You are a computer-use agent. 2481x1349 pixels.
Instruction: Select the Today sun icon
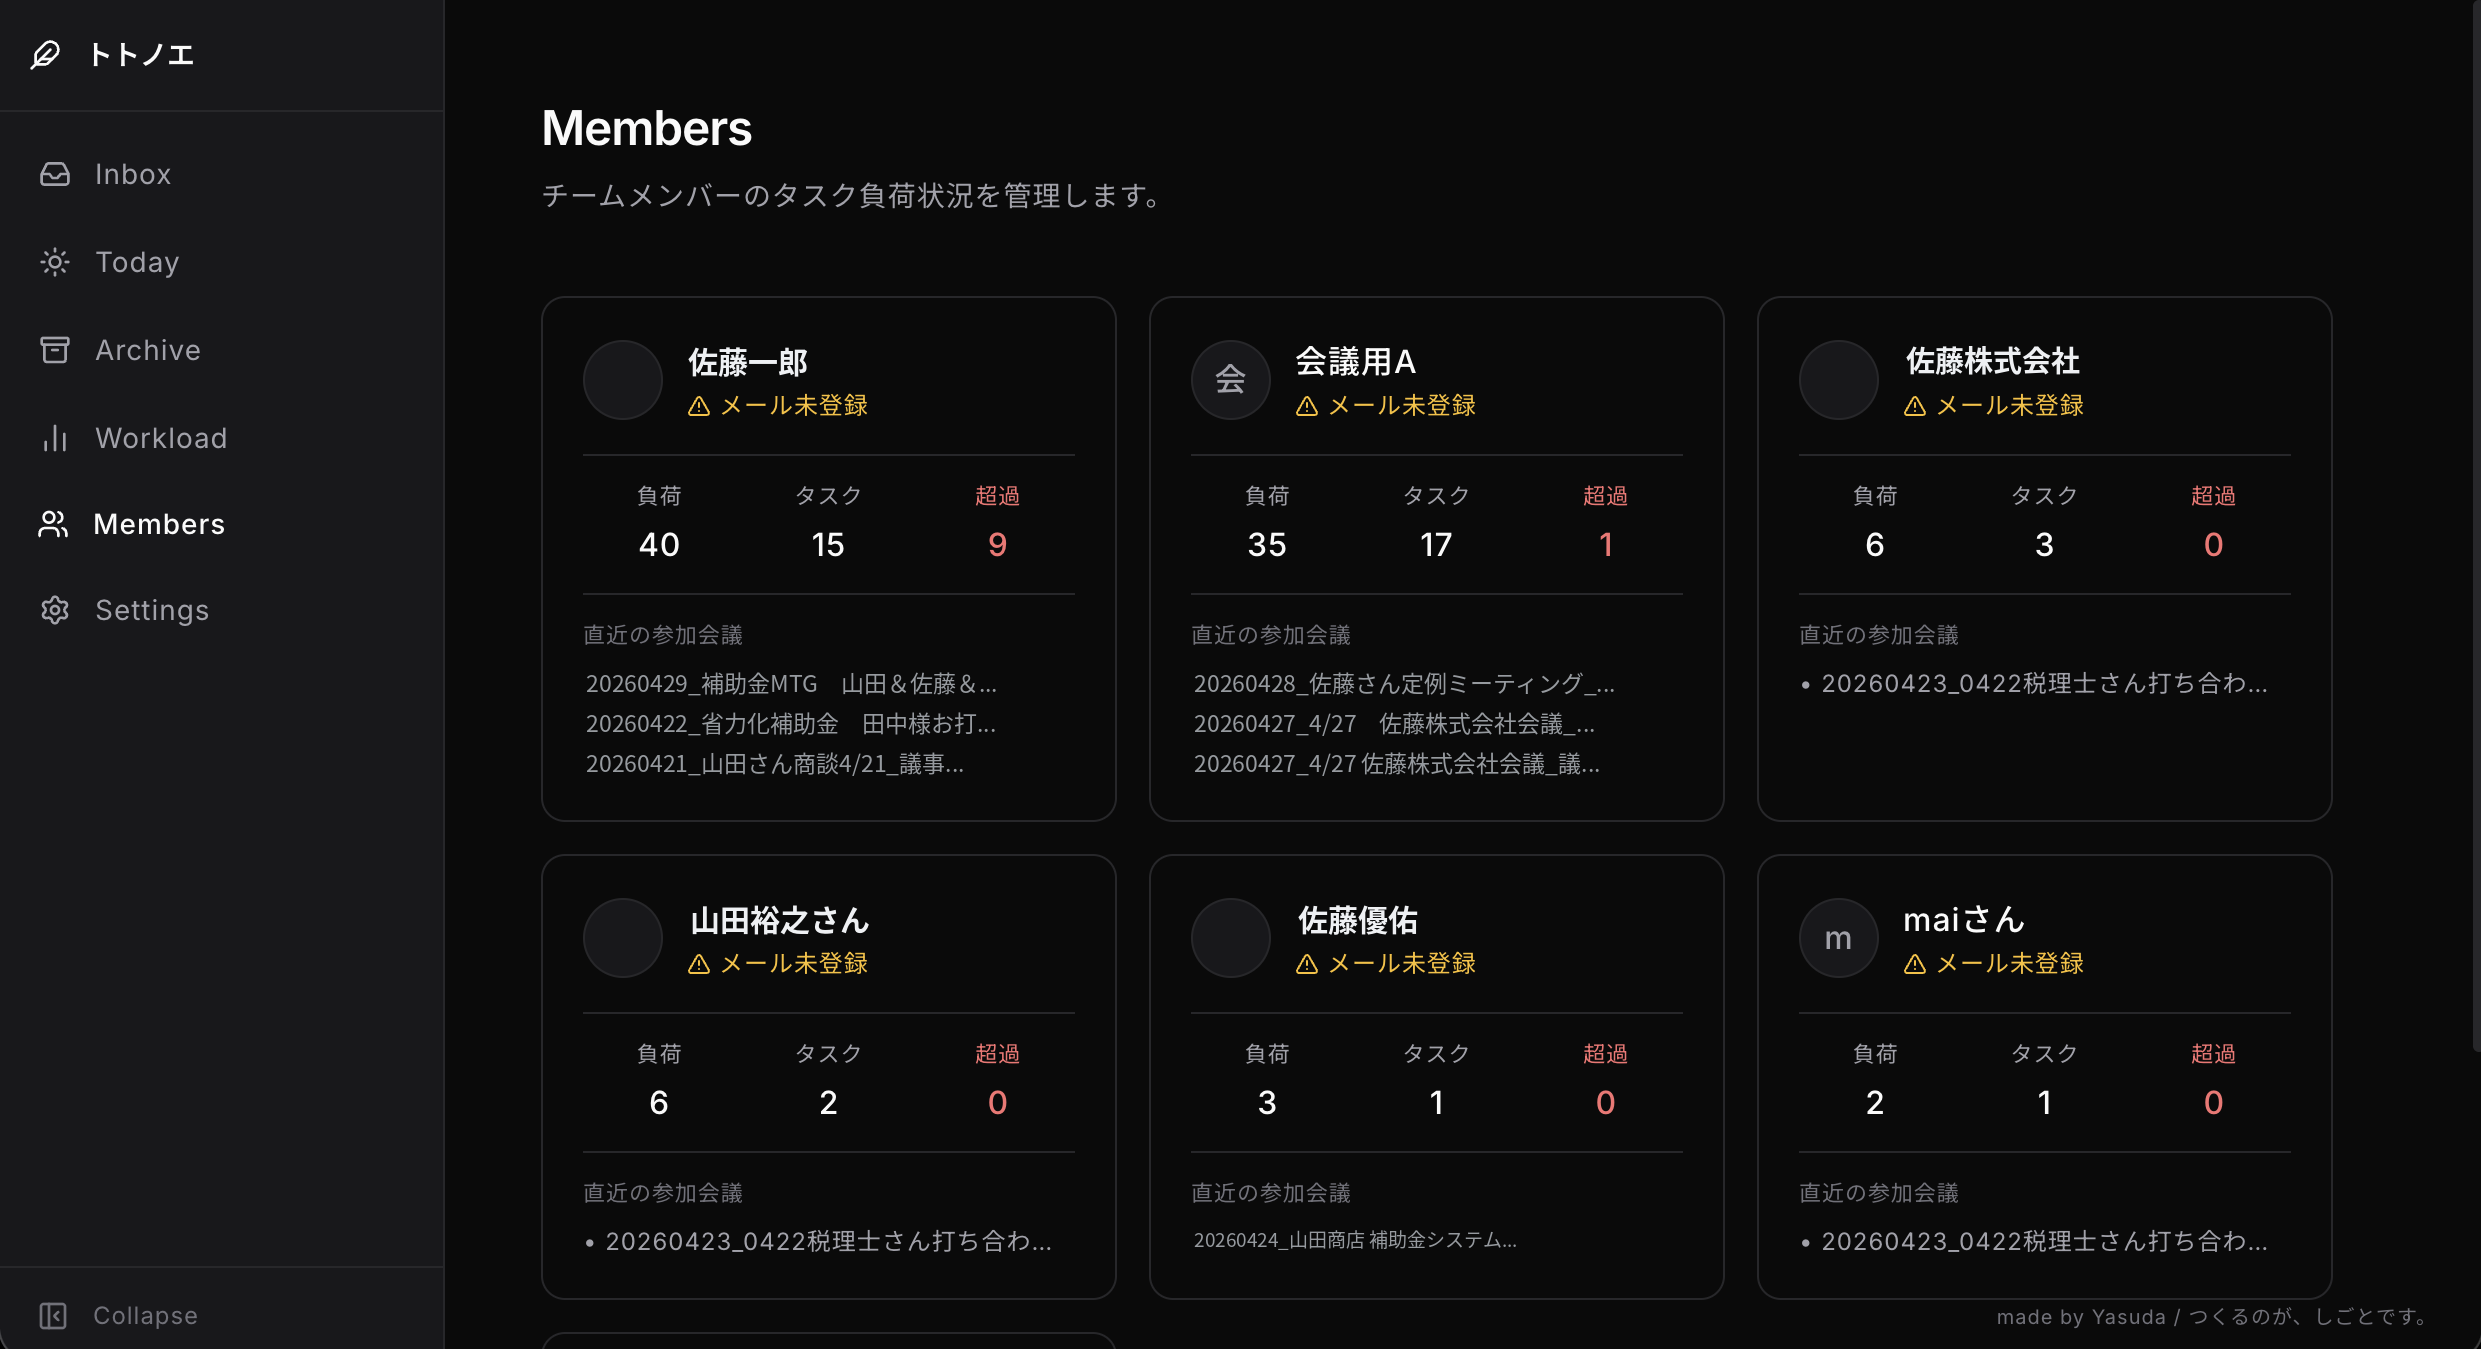coord(55,262)
